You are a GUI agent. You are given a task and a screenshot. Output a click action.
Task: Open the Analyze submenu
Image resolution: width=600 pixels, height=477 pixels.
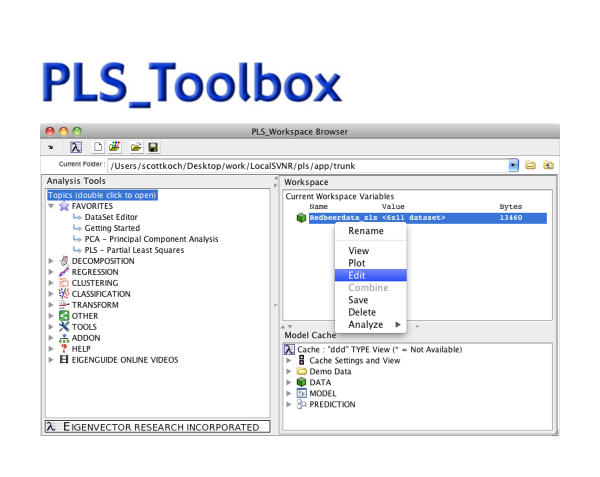370,324
